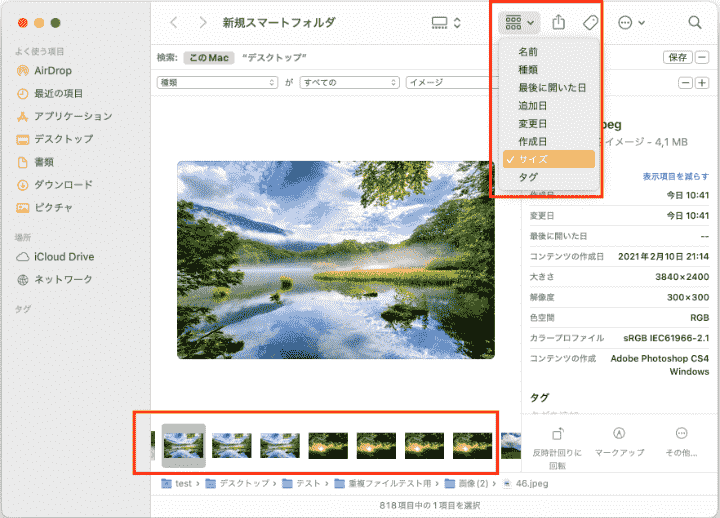Click the 保存 button
720x518 pixels.
point(678,57)
